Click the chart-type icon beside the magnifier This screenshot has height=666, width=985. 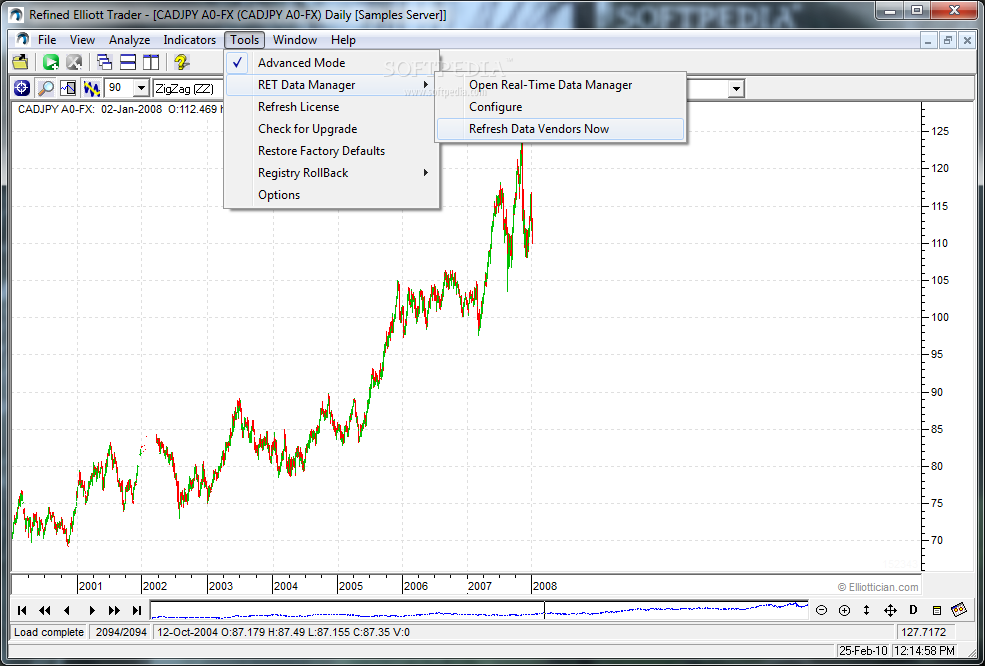tap(68, 88)
